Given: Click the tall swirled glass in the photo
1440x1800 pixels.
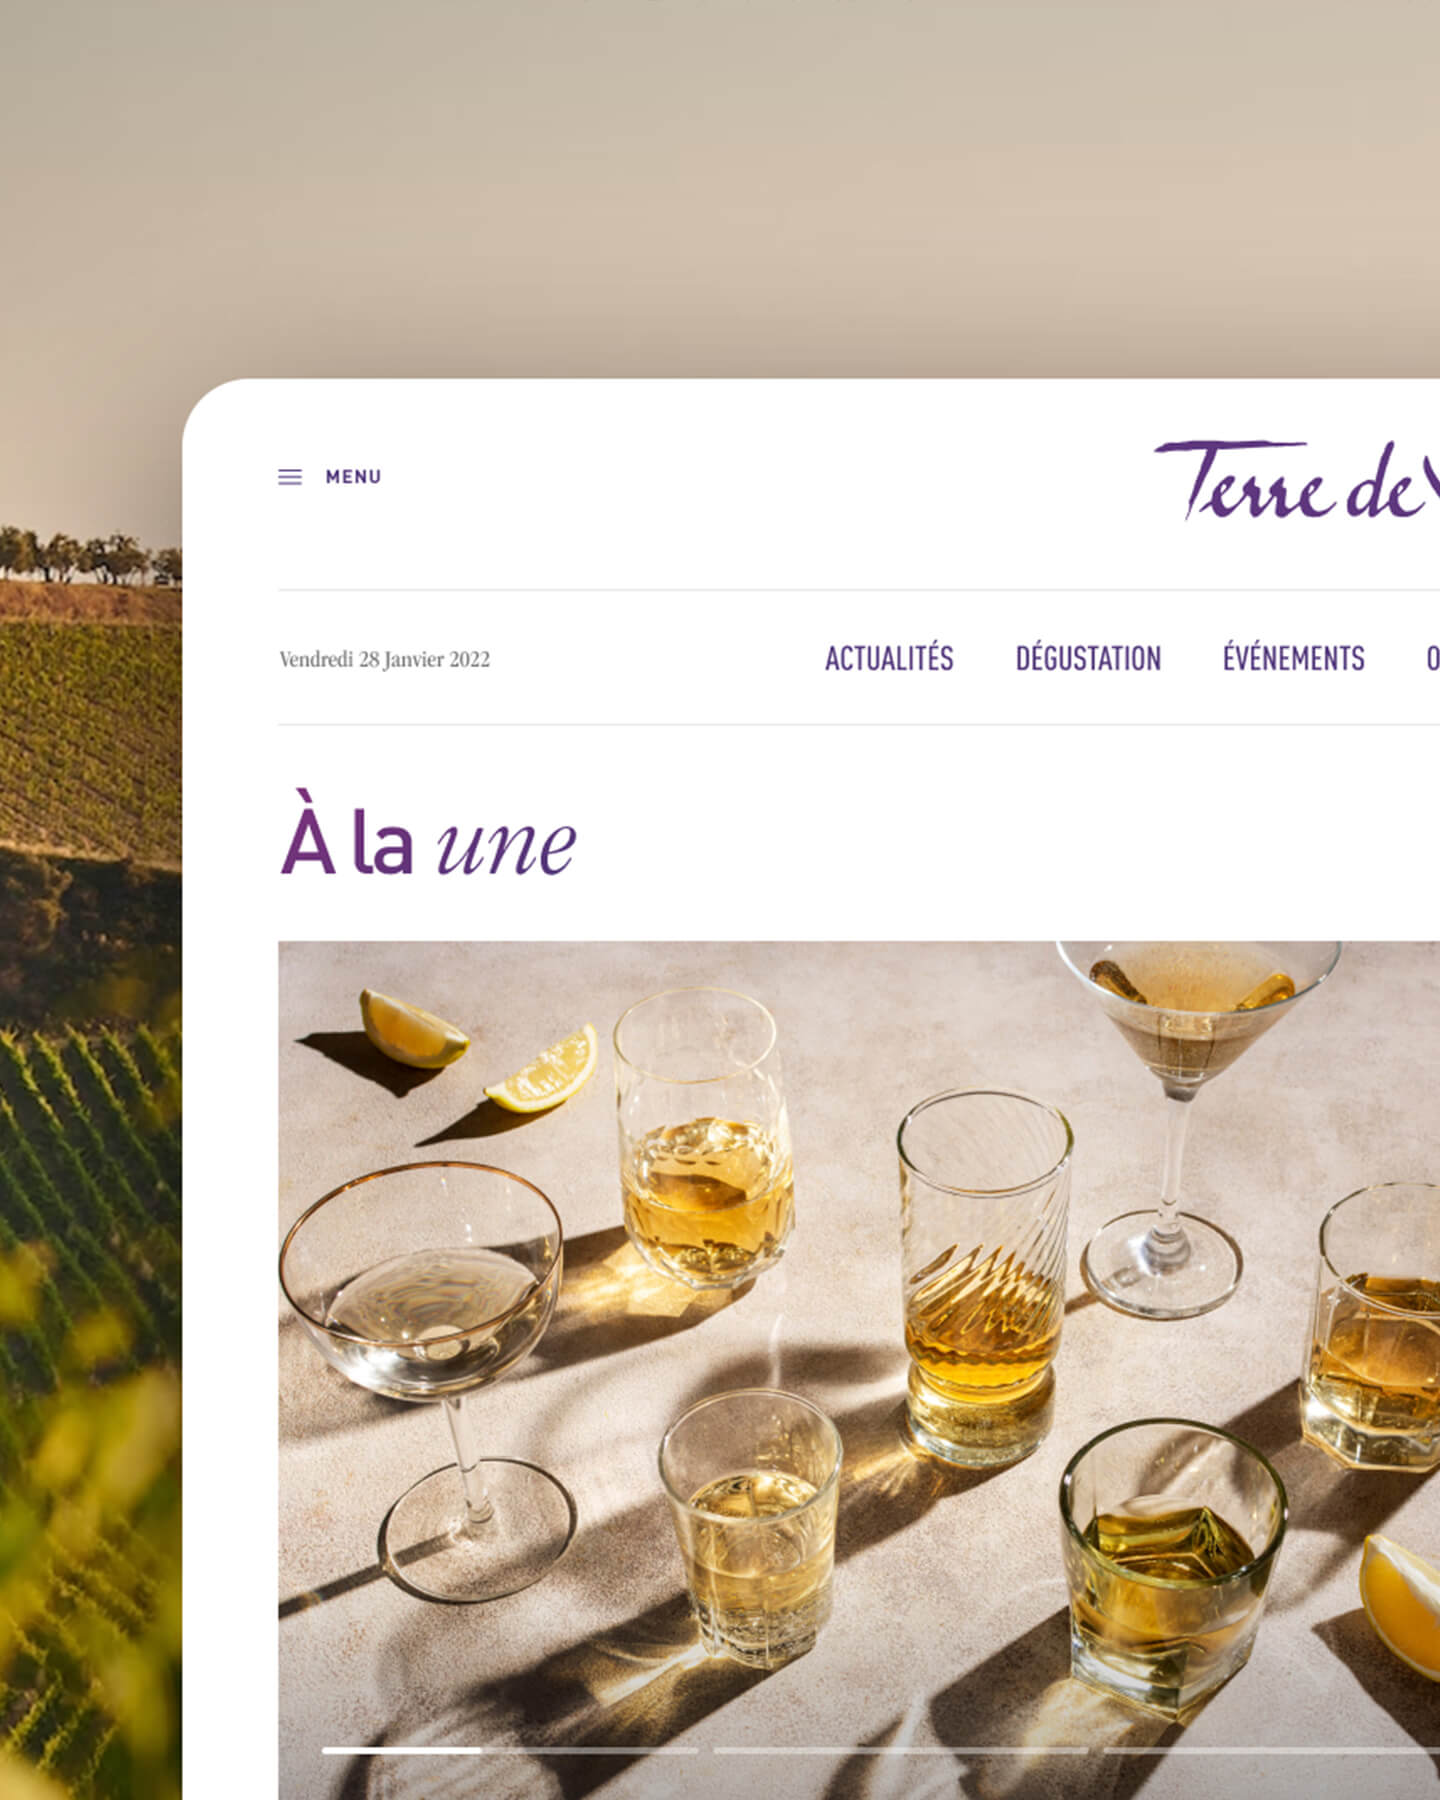Looking at the screenshot, I should (985, 1278).
